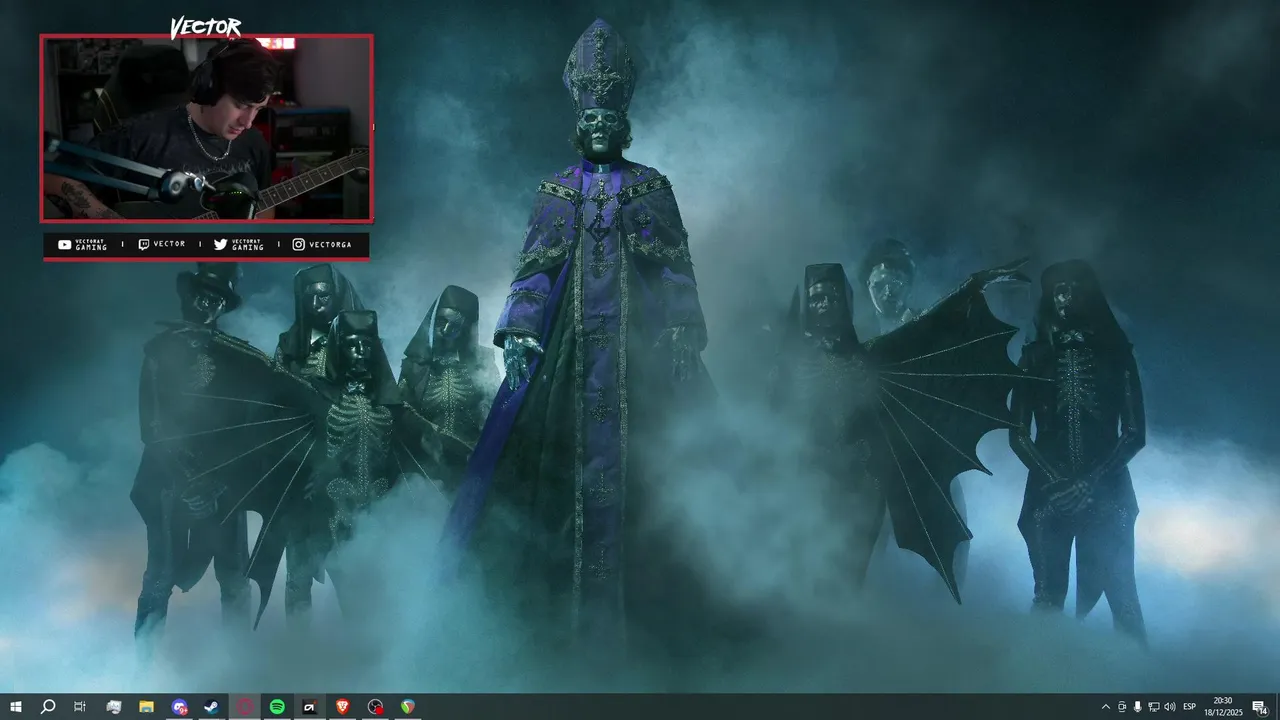Viewport: 1280px width, 720px height.
Task: Open Windows Search from the taskbar
Action: point(47,707)
